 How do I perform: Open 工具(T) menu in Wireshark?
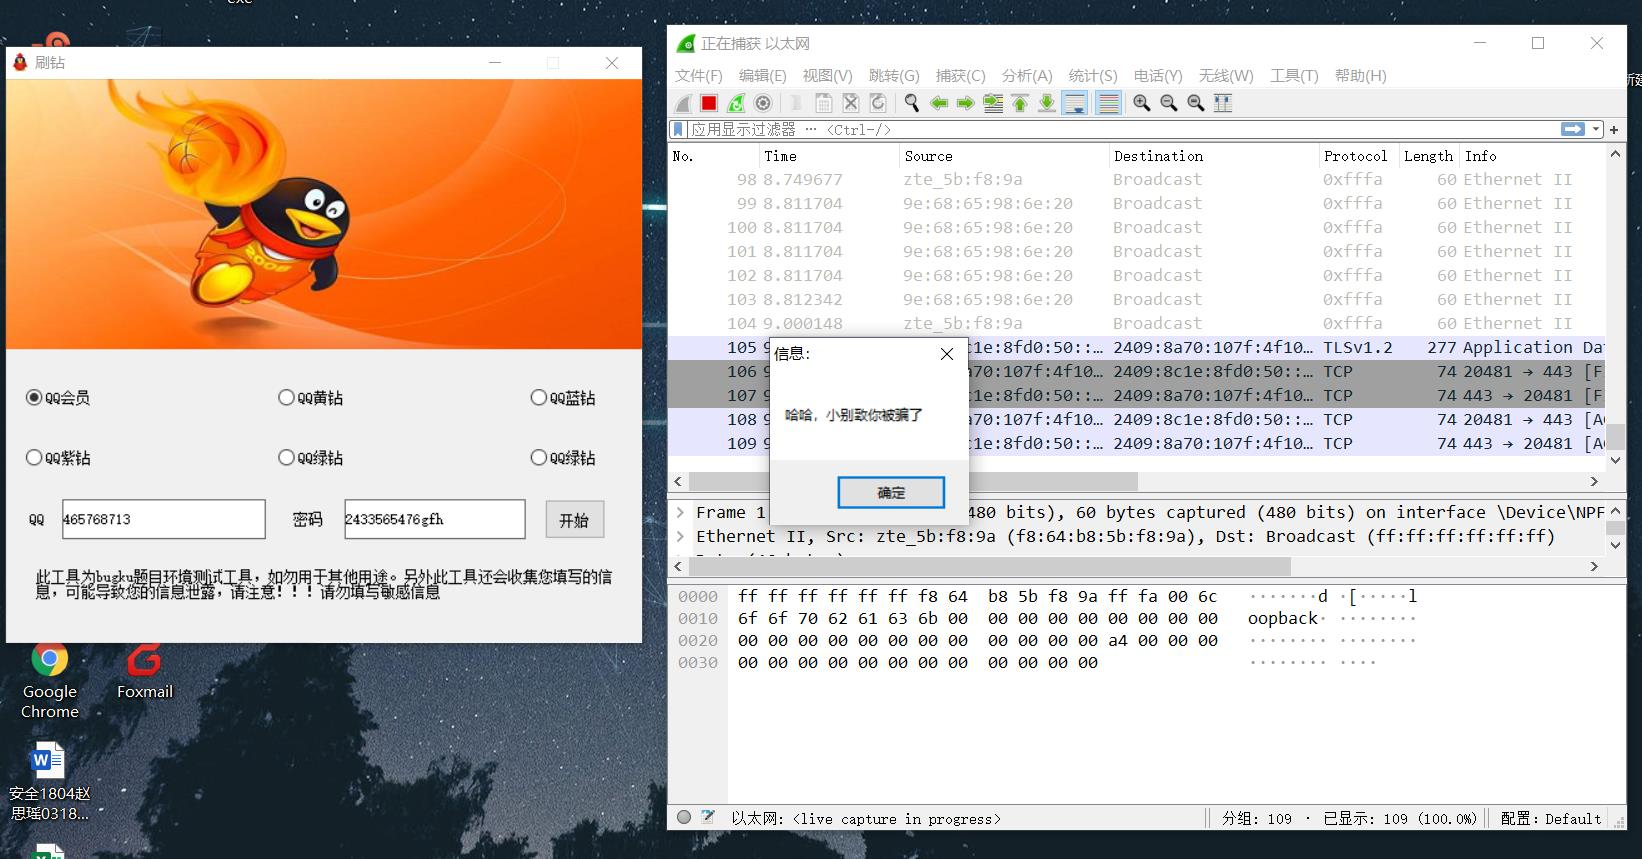click(x=1294, y=76)
